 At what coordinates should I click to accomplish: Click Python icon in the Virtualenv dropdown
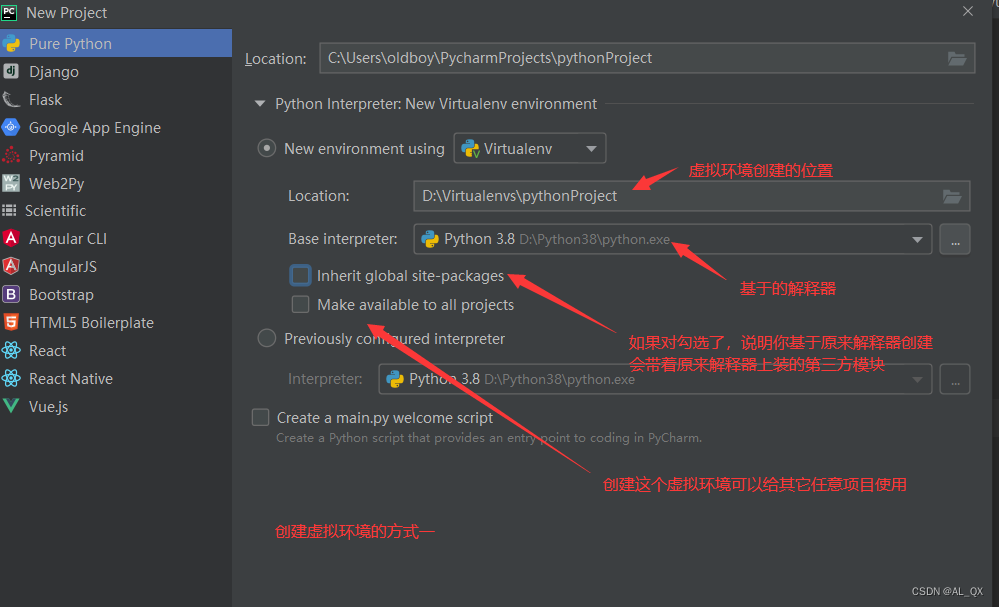[x=470, y=148]
